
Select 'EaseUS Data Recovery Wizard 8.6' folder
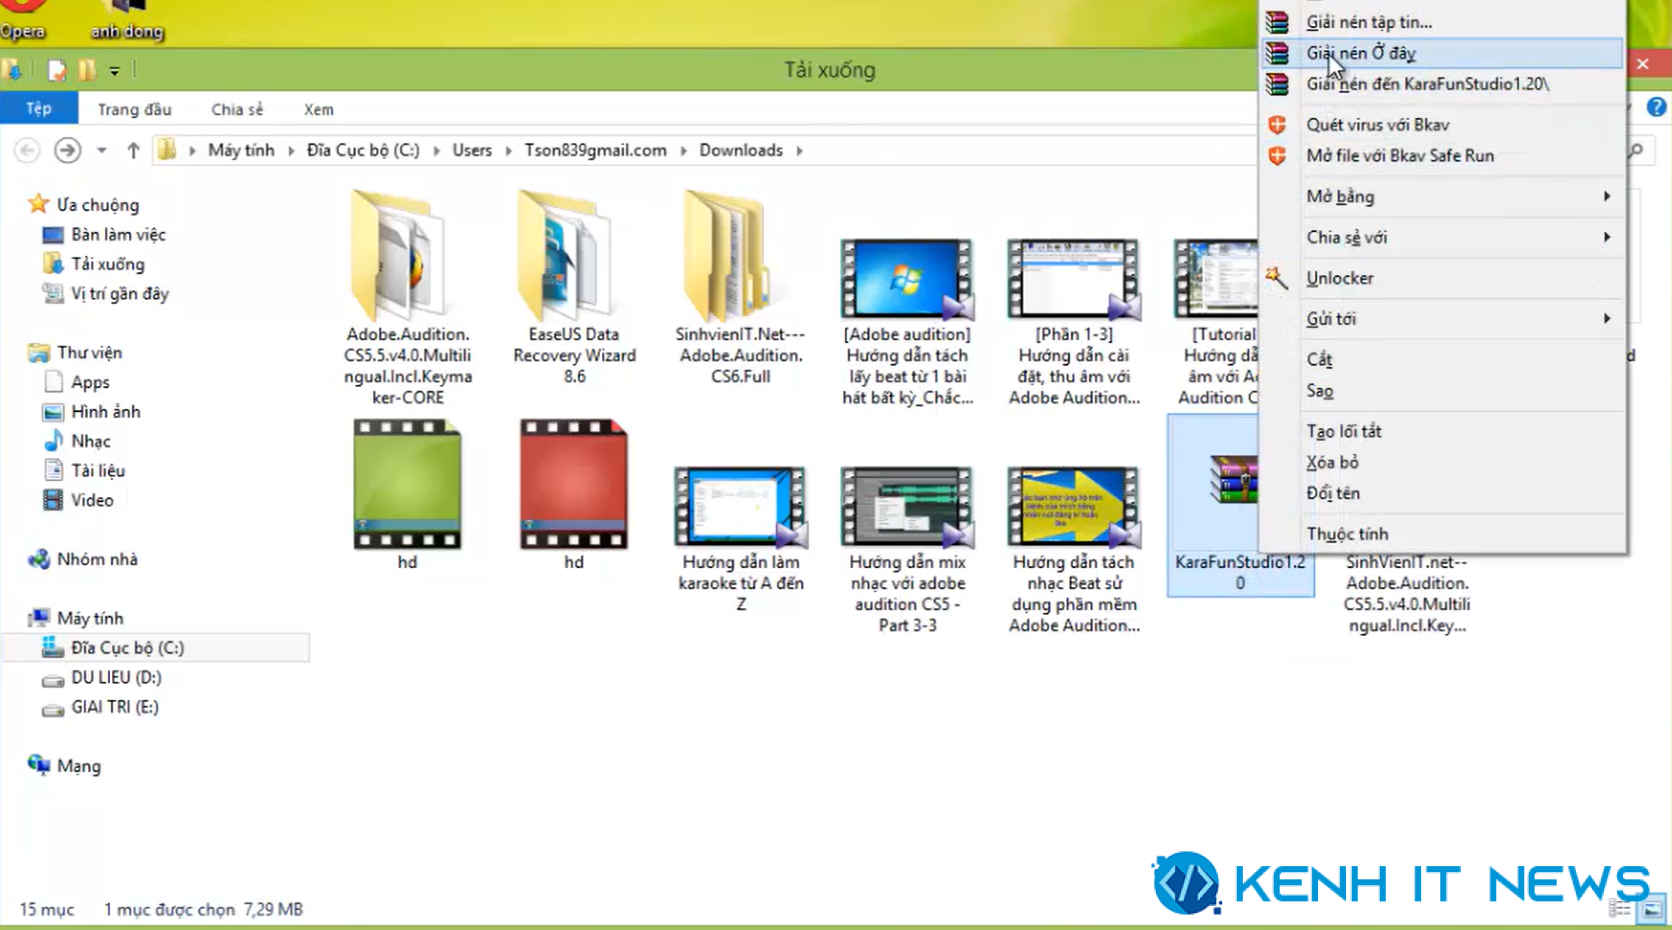click(x=574, y=287)
